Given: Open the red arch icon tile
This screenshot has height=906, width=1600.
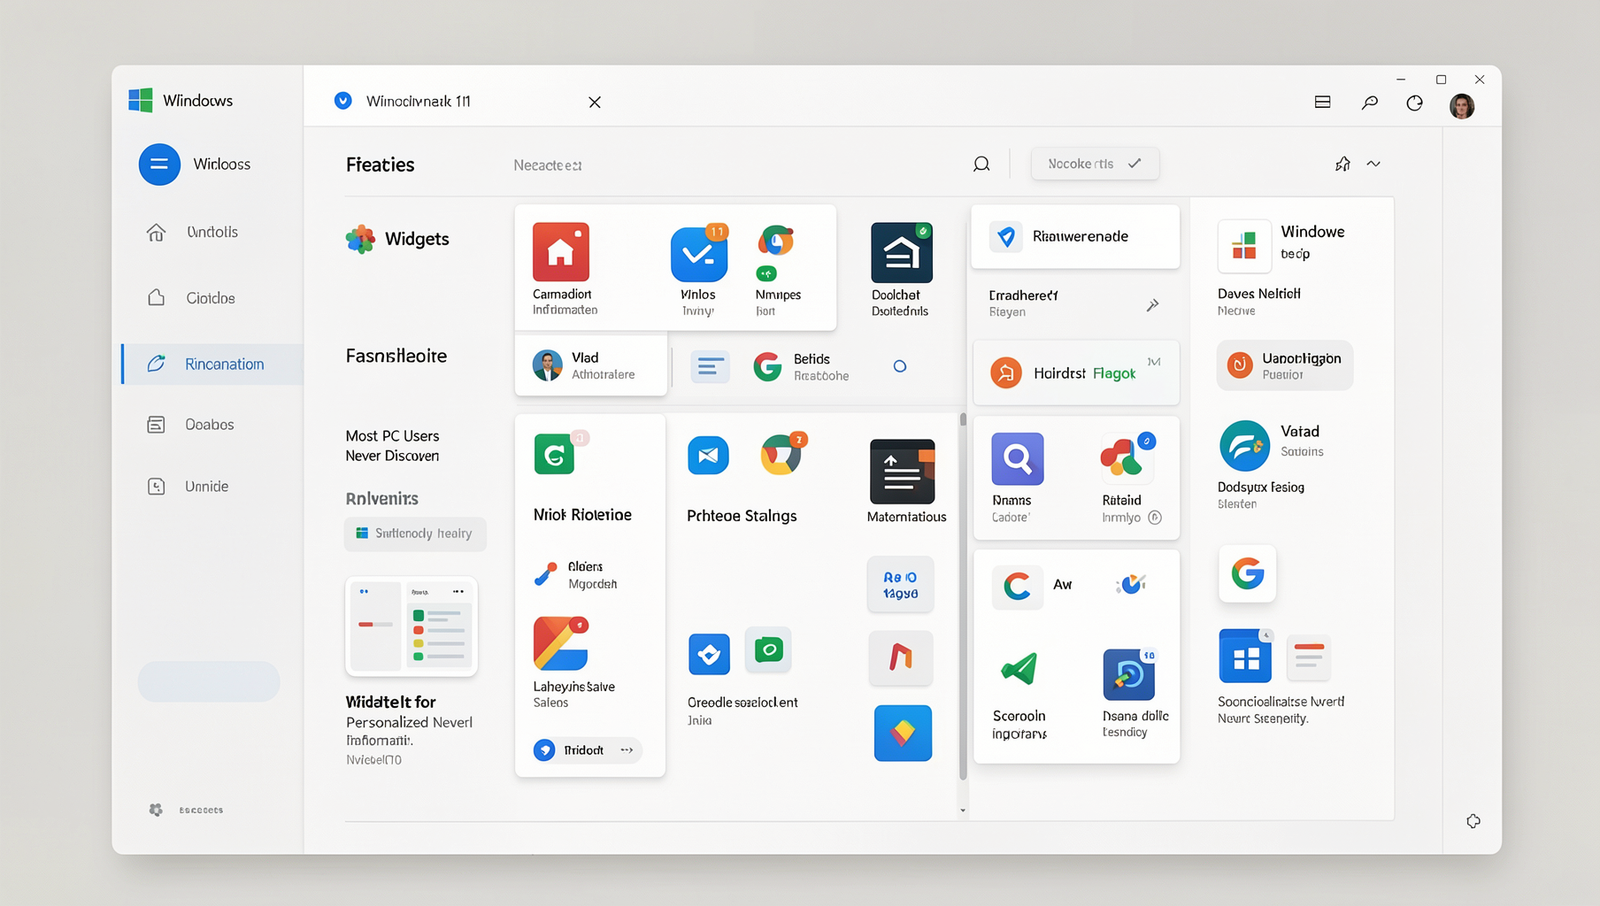Looking at the screenshot, I should (901, 657).
